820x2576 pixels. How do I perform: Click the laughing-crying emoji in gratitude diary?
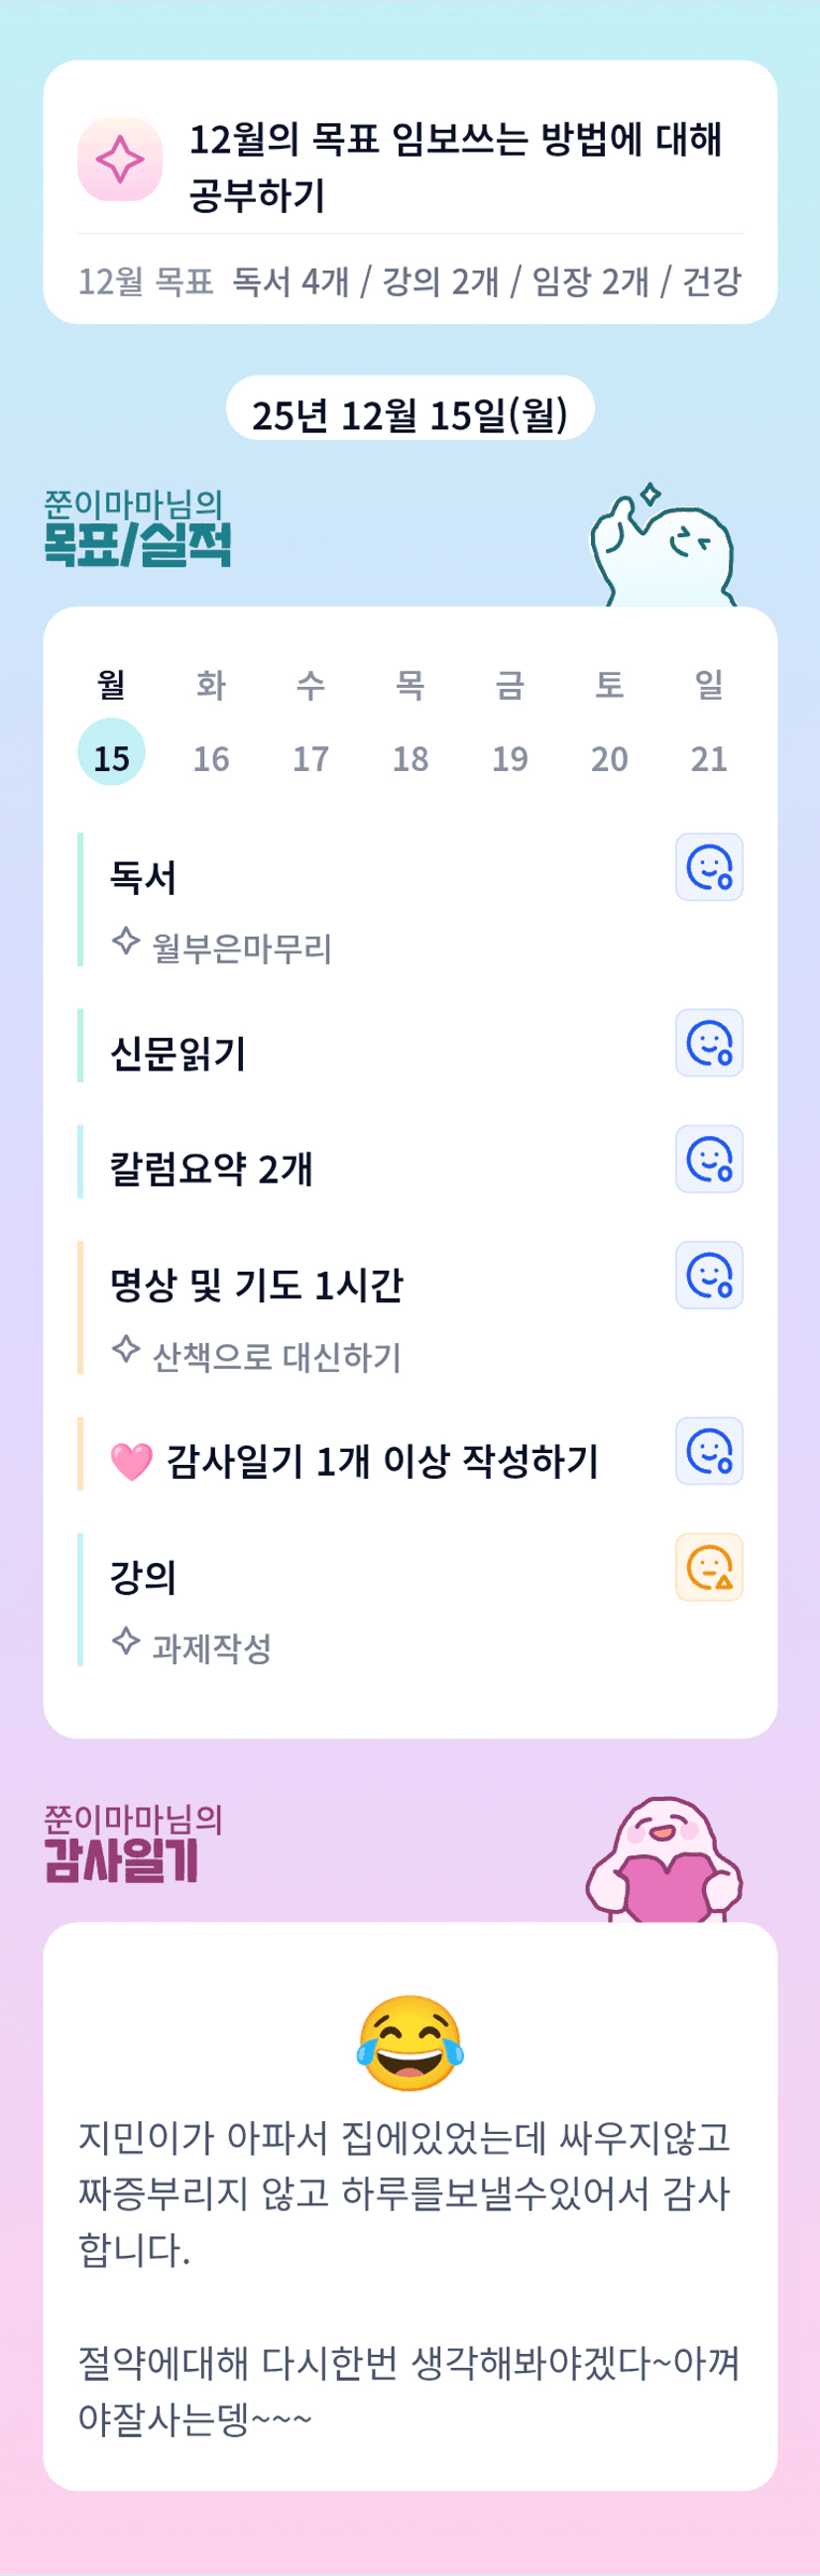pyautogui.click(x=410, y=2043)
